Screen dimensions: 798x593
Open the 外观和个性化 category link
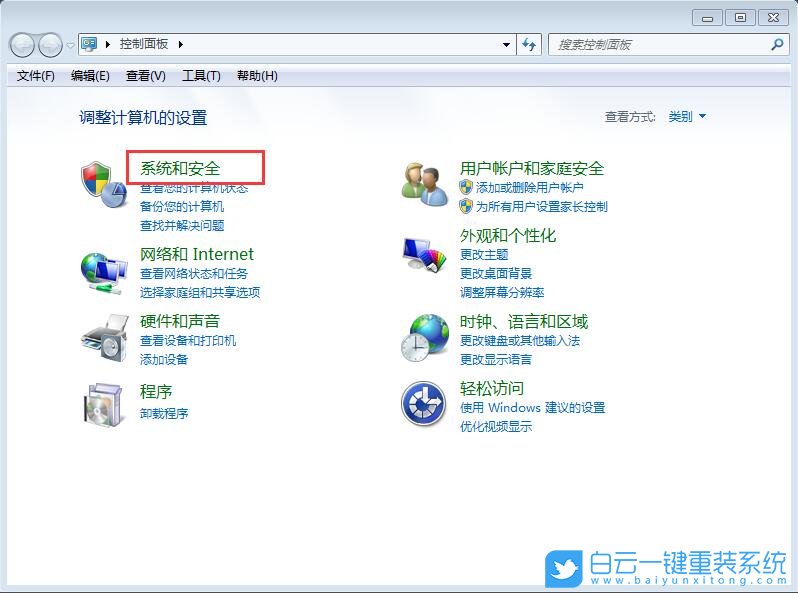[x=508, y=235]
